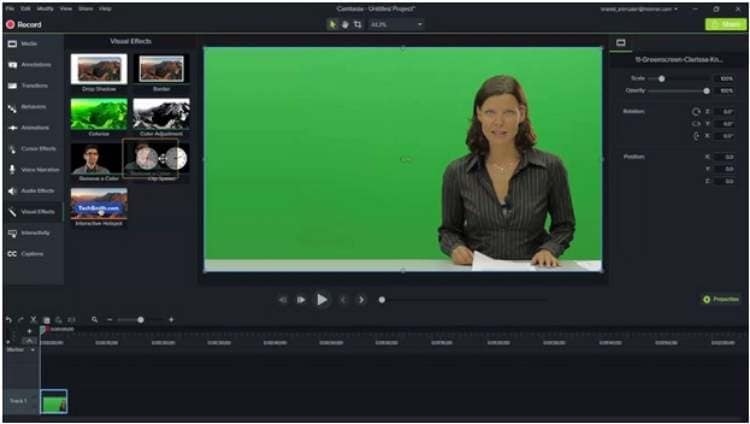The image size is (750, 424).
Task: Click the playback progress scrubber handle
Action: [x=382, y=300]
